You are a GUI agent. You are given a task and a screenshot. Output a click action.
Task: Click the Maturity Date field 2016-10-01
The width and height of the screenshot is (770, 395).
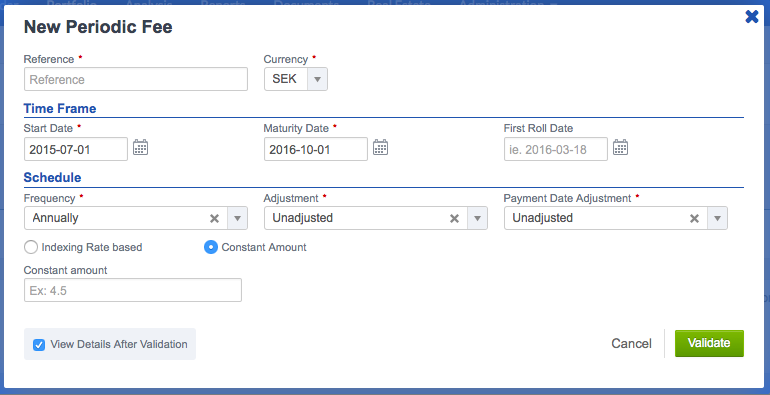(x=316, y=149)
